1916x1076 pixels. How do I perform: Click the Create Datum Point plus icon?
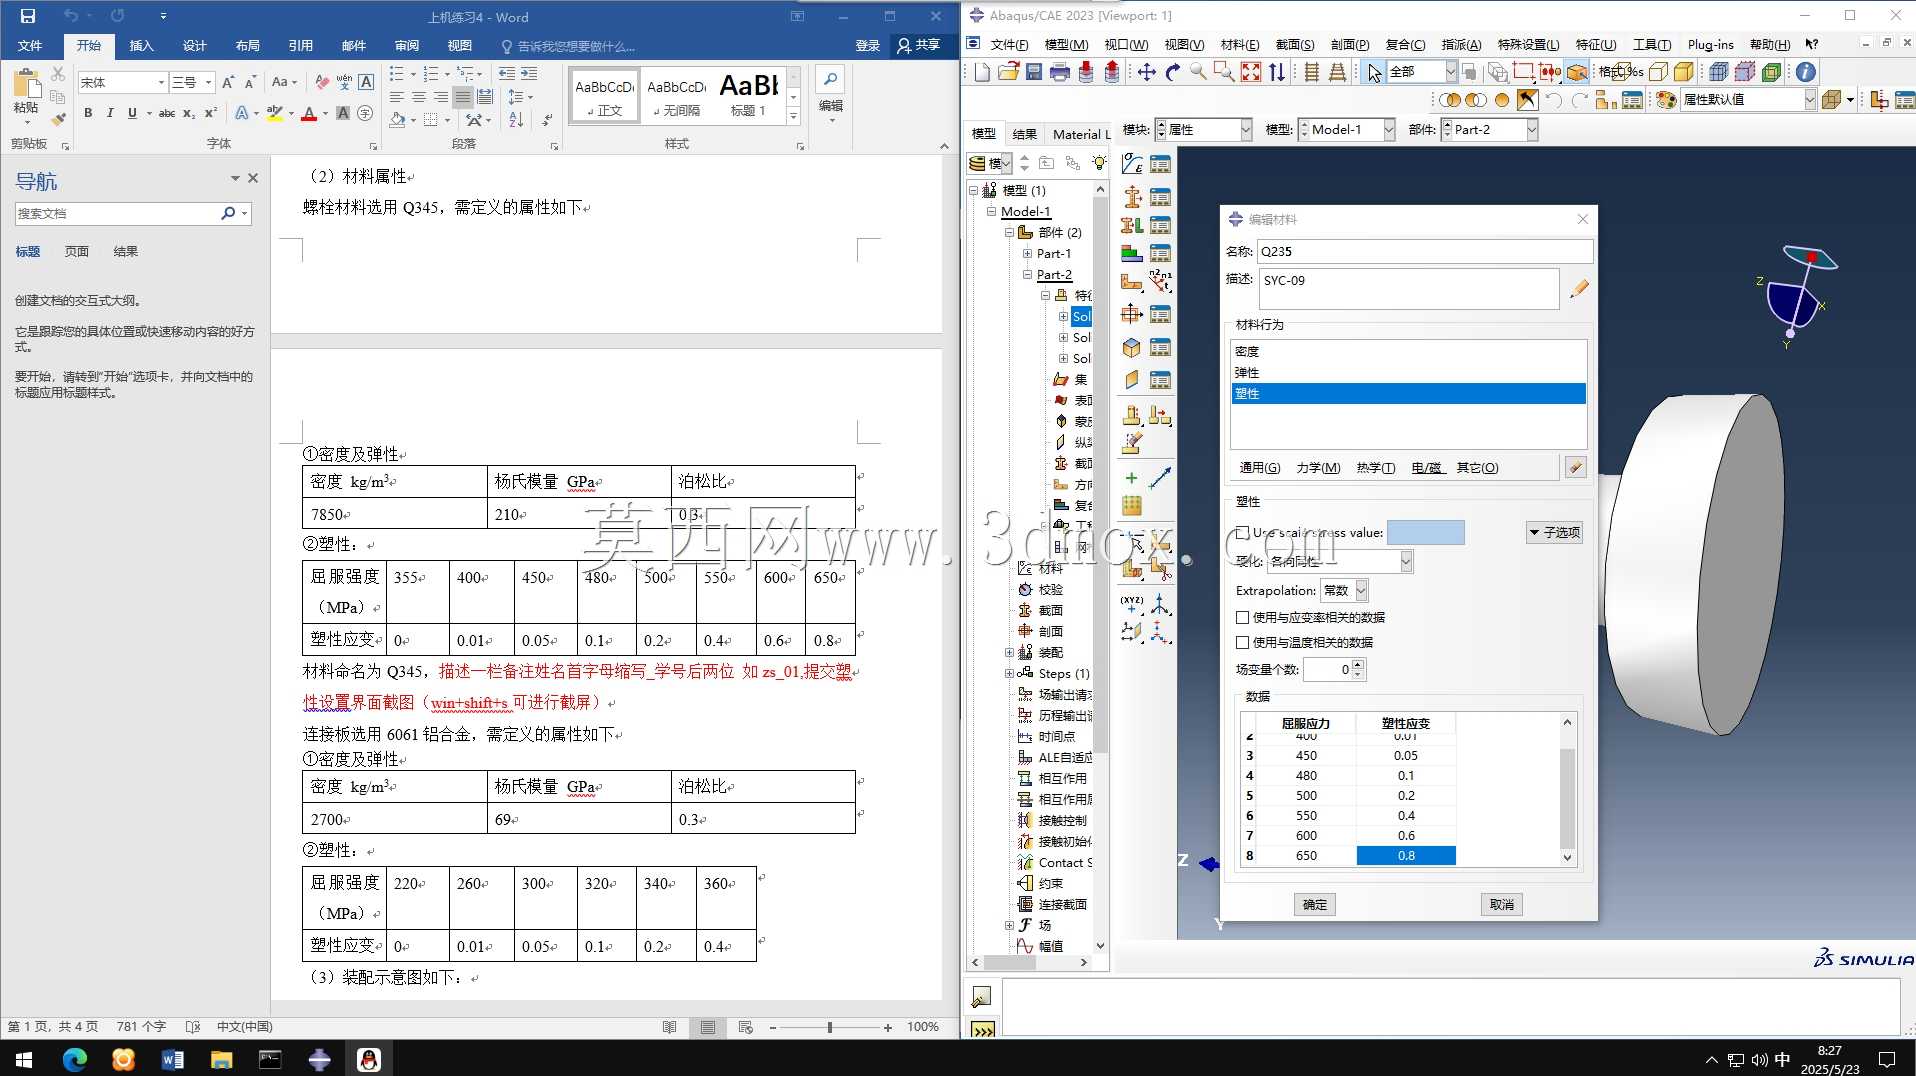click(x=1132, y=478)
